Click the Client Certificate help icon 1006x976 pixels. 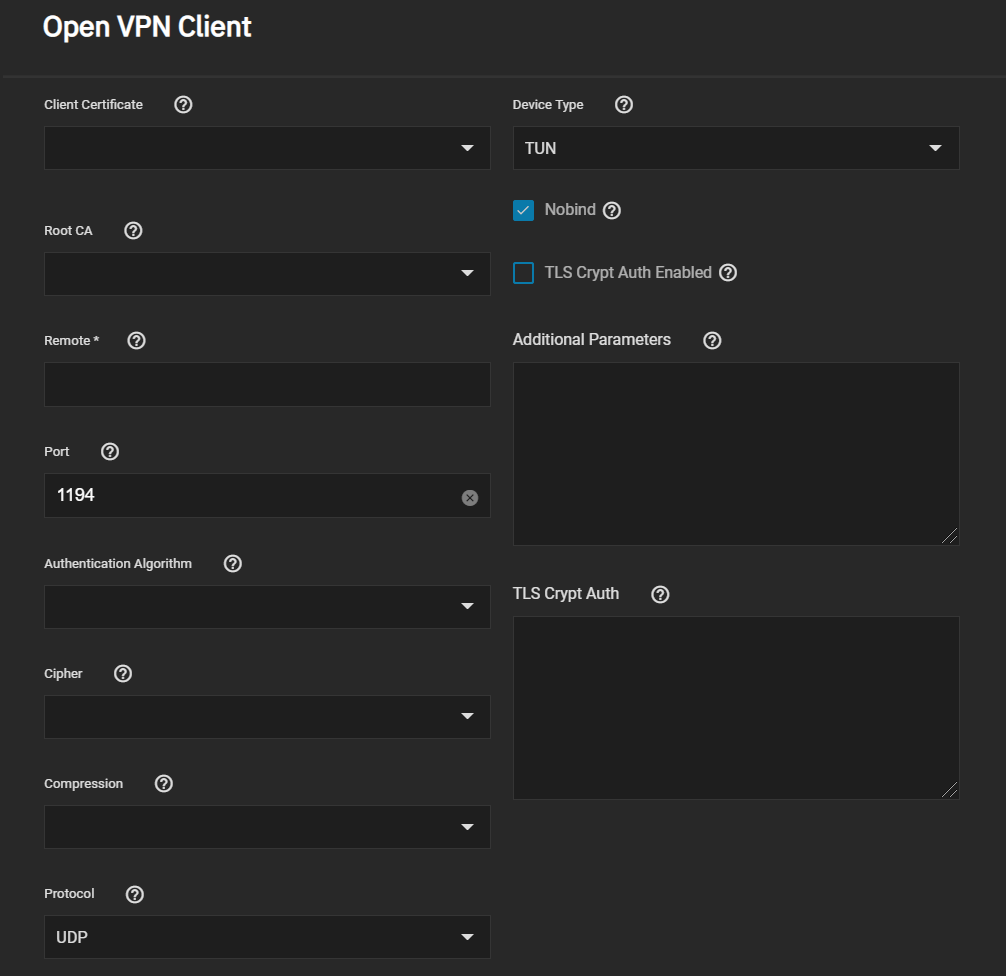click(x=183, y=105)
